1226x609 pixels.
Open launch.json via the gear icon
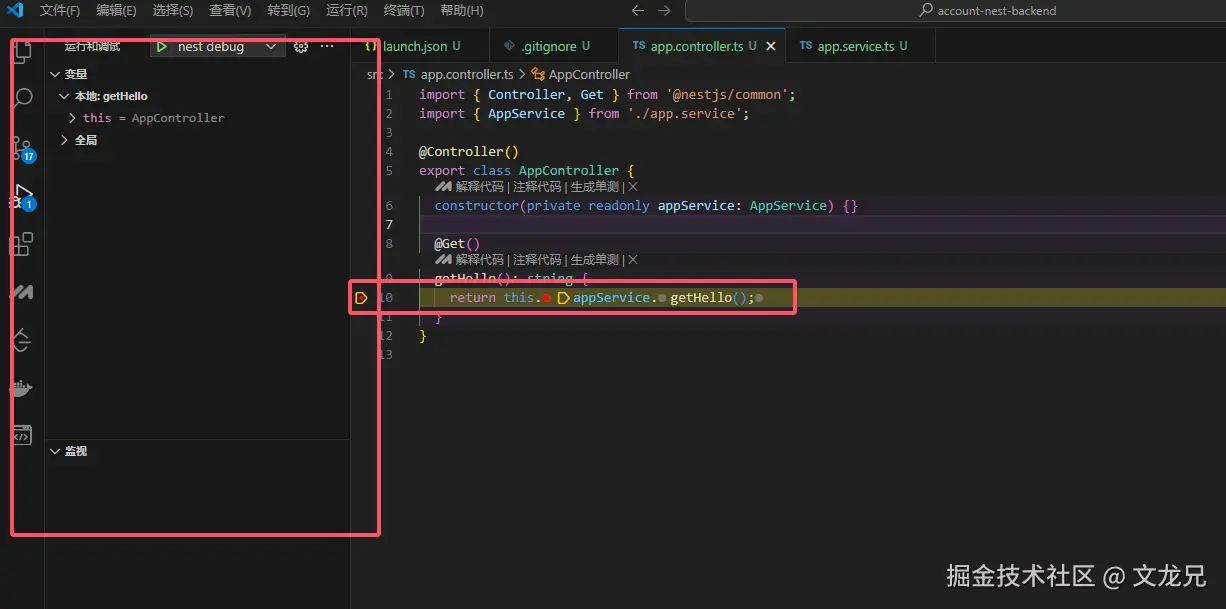(300, 47)
